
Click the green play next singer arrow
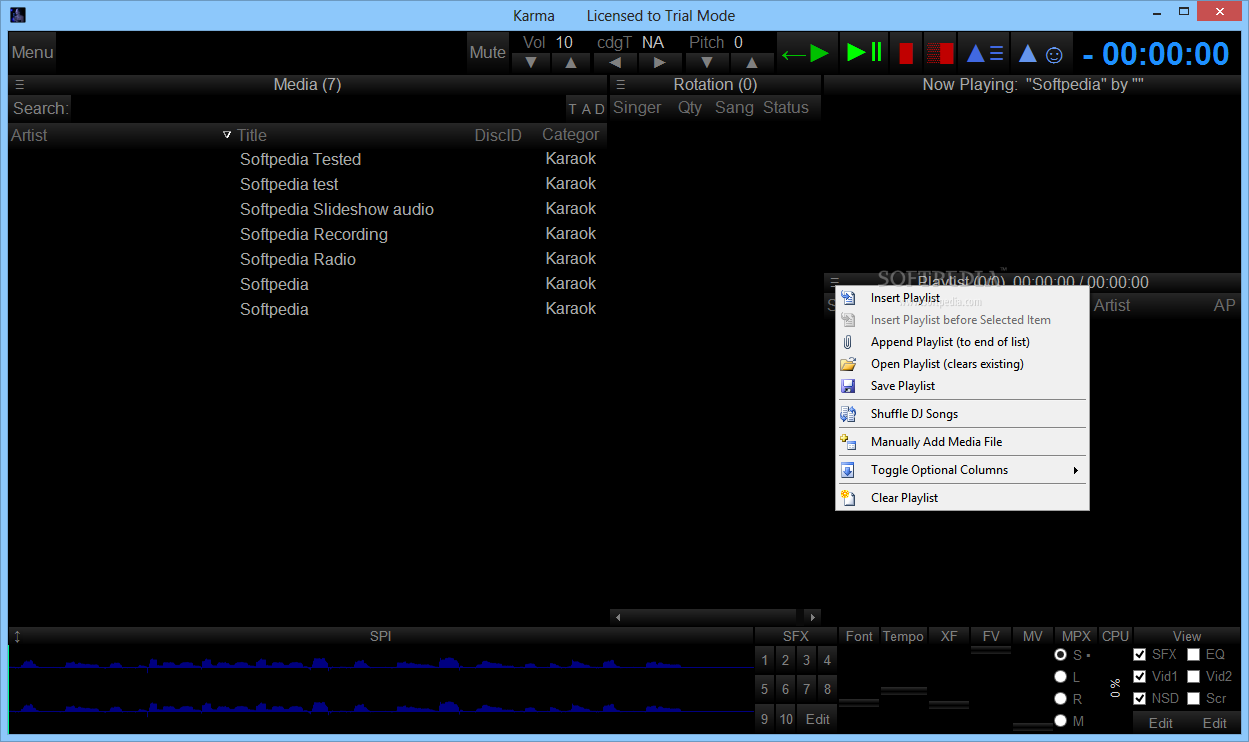(805, 53)
